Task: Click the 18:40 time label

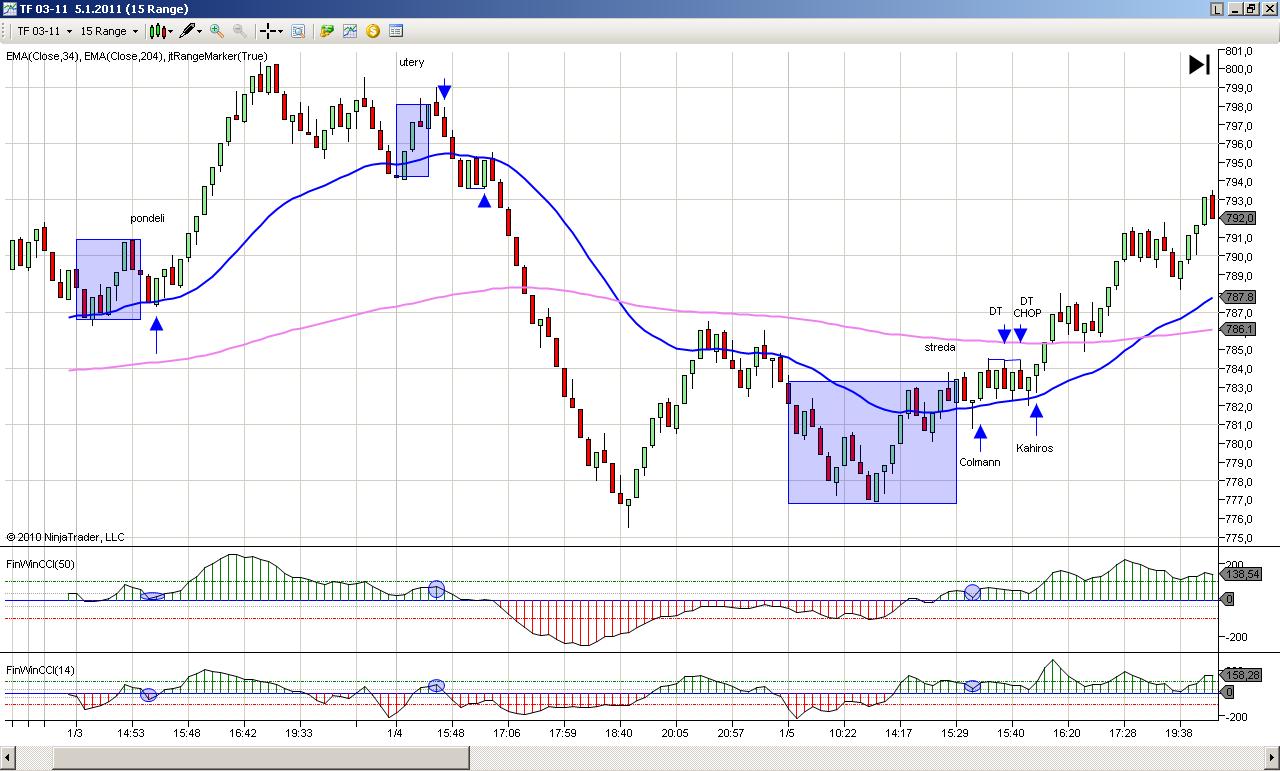Action: coord(619,733)
